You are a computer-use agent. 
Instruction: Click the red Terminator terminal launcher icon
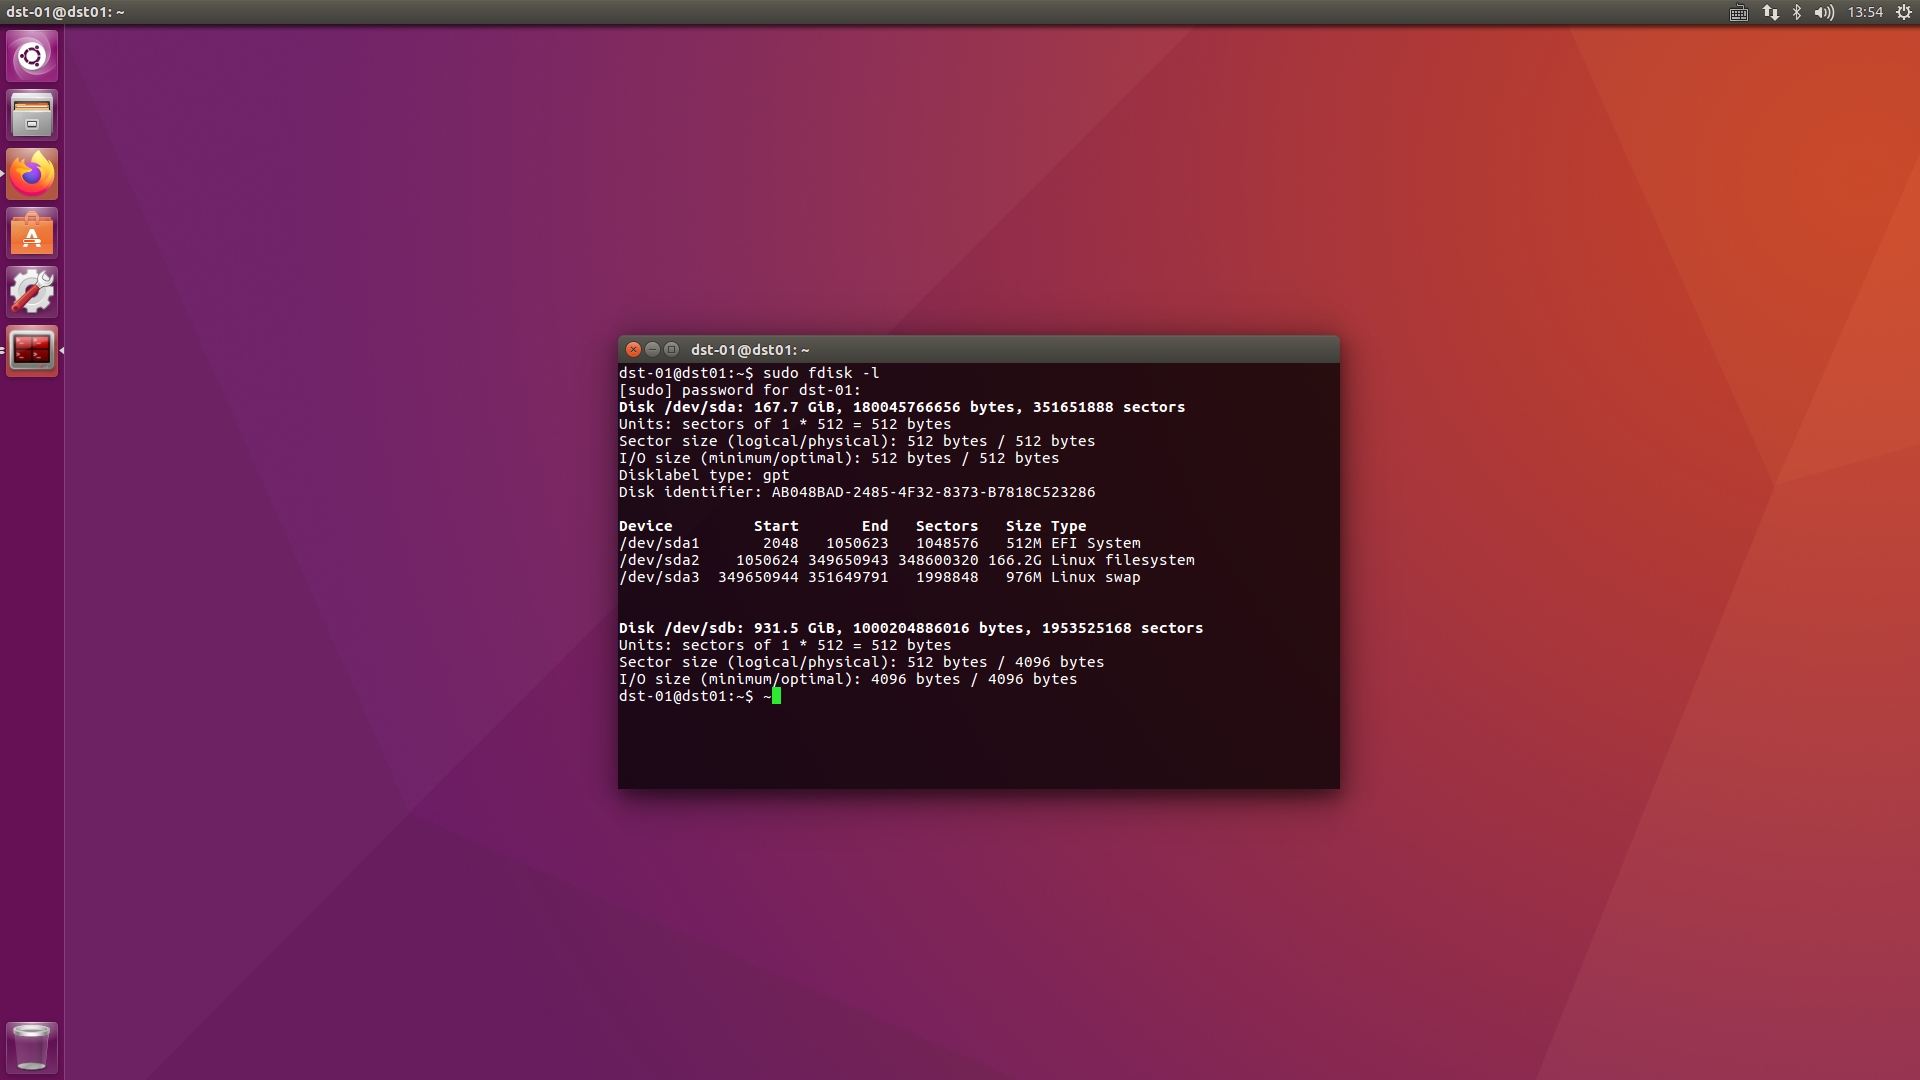pos(32,351)
